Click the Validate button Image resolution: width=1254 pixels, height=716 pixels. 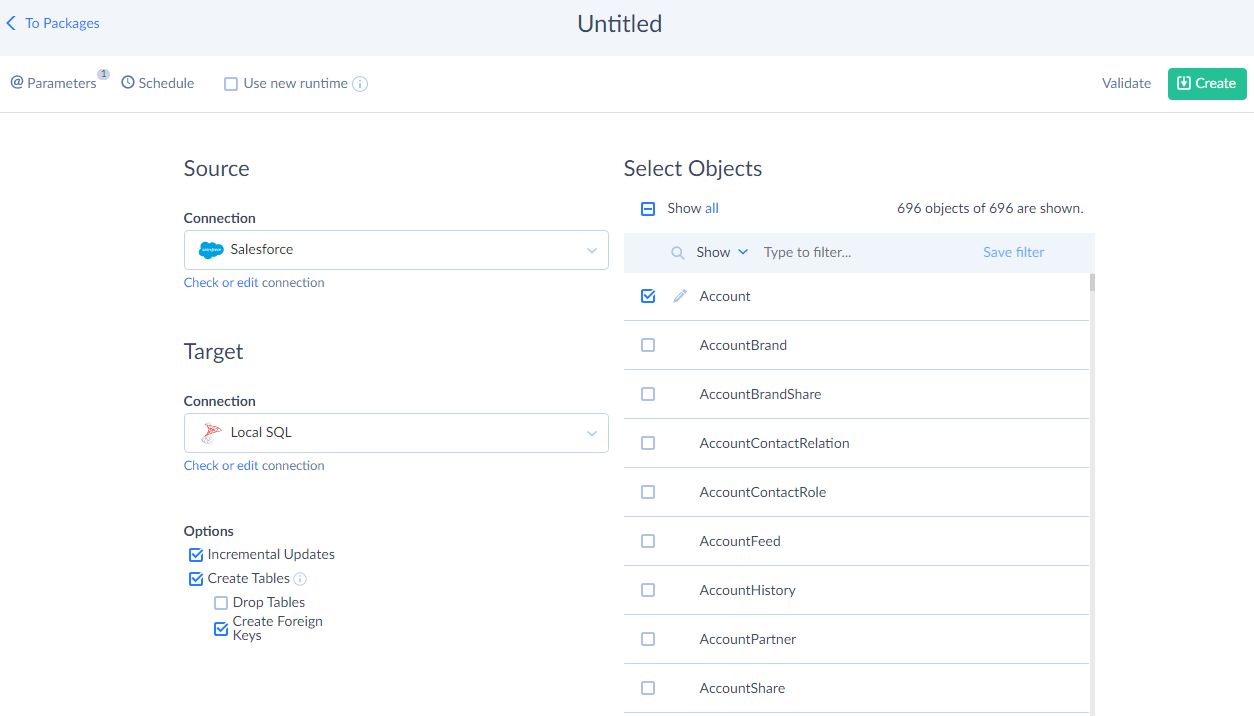coord(1126,83)
